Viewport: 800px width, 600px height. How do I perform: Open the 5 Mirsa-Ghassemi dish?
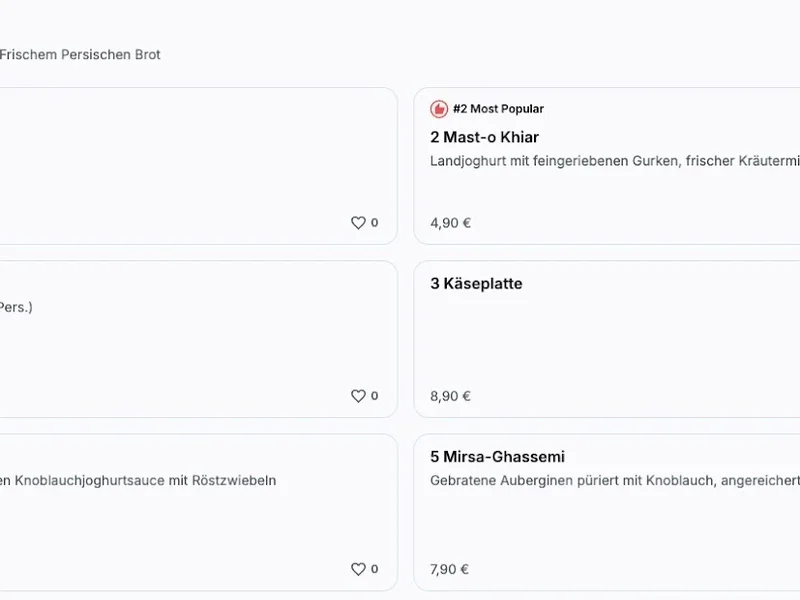coord(497,457)
